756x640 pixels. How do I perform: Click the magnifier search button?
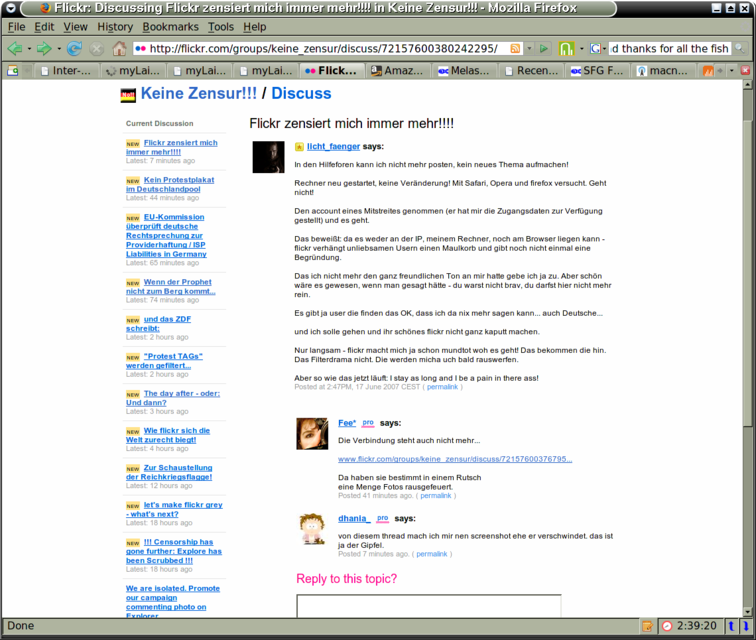click(x=740, y=48)
